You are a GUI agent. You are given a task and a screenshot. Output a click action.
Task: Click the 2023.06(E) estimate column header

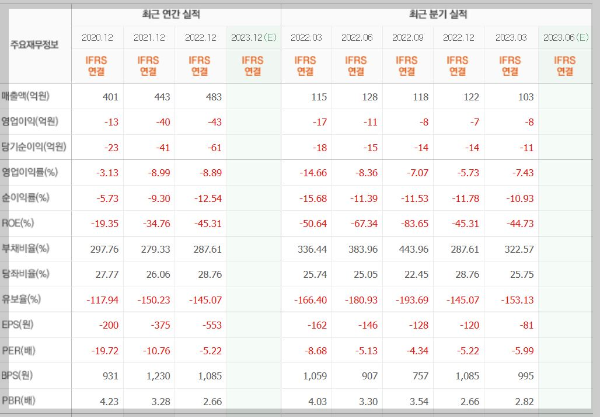tap(566, 37)
